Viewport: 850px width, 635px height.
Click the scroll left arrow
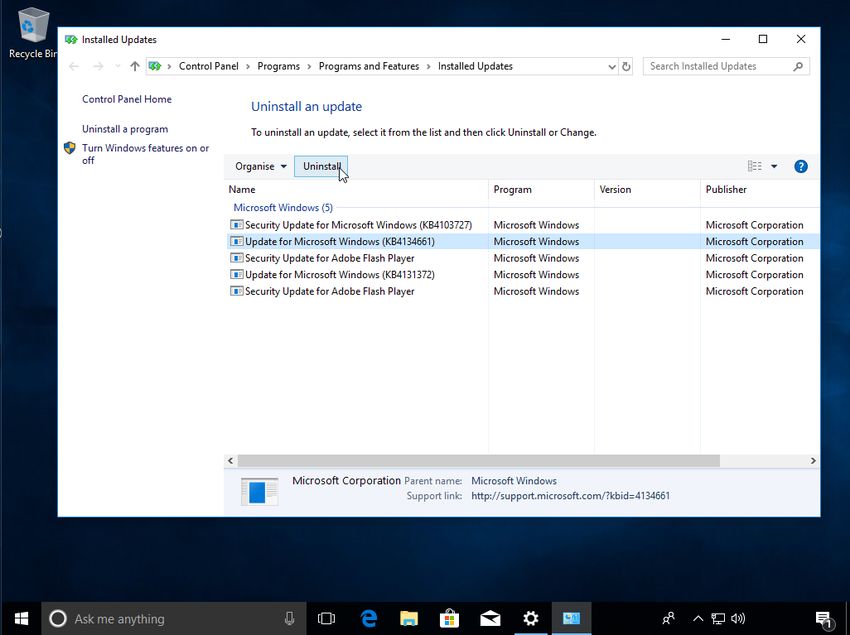pos(230,461)
